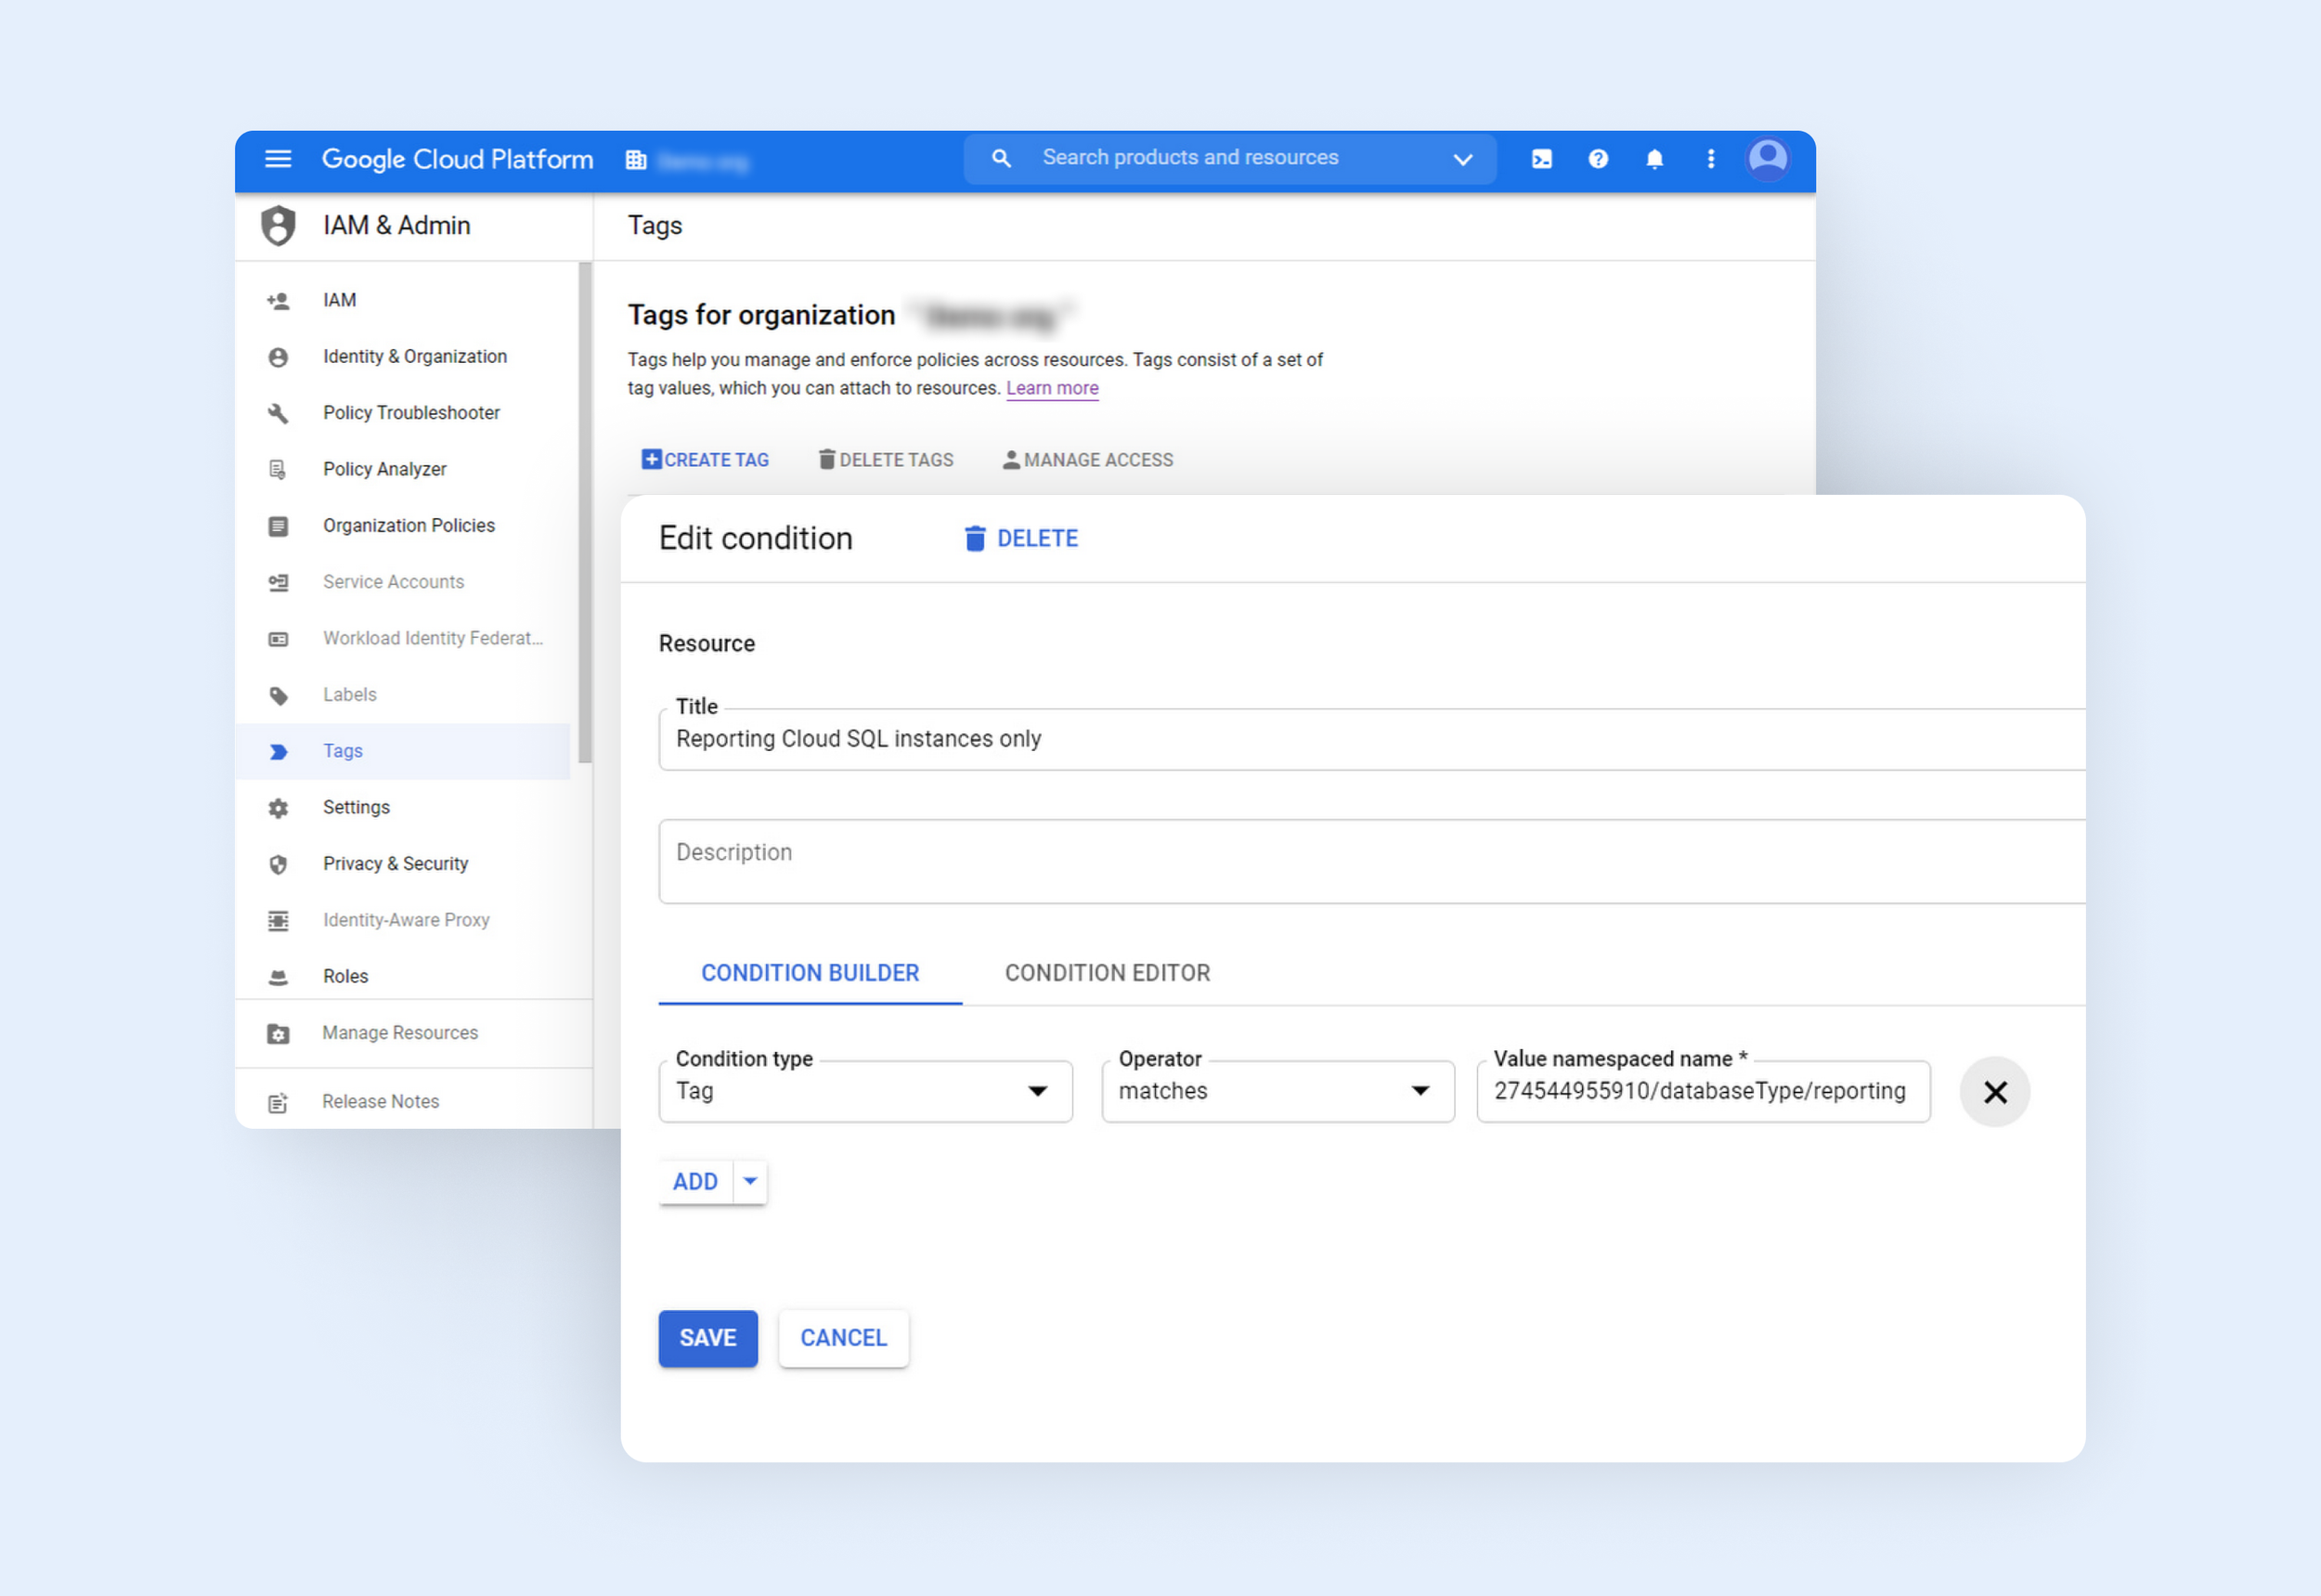Click the sidebar vertical scrollbar

click(585, 510)
